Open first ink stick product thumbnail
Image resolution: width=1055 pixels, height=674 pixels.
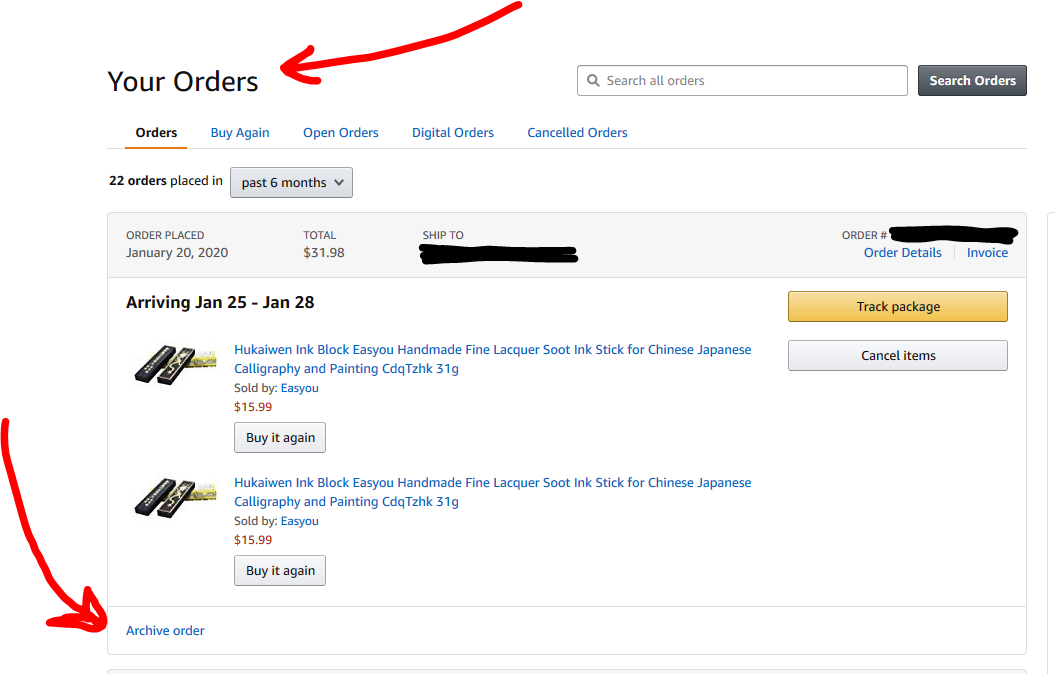(x=176, y=366)
